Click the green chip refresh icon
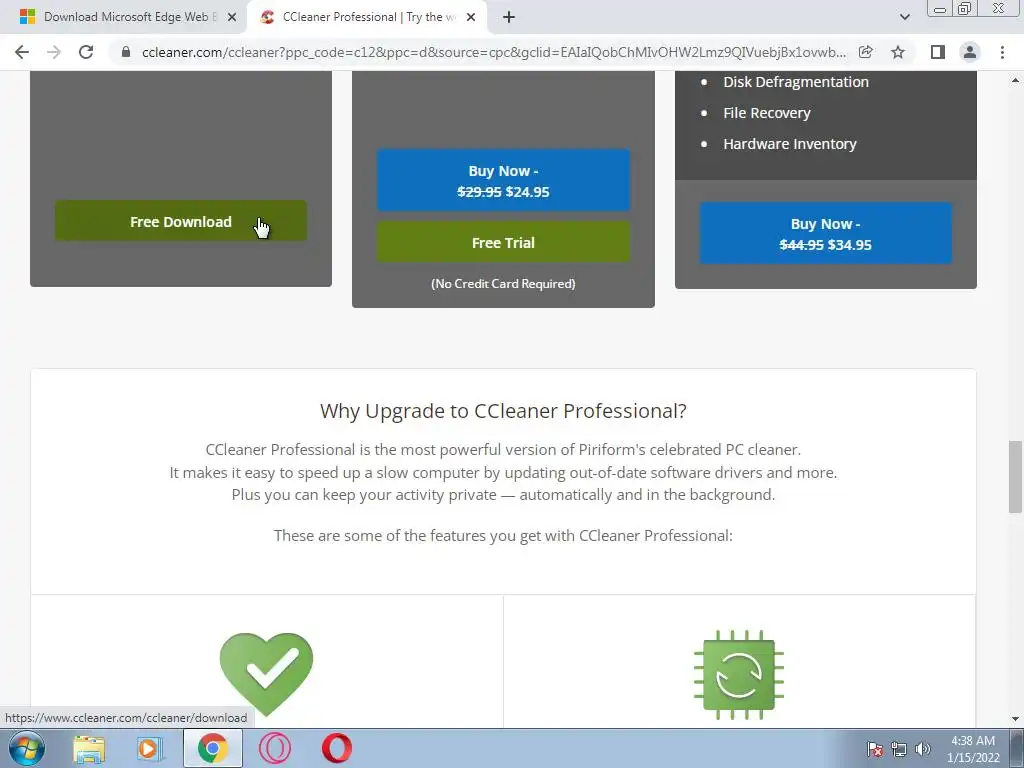1024x768 pixels. 739,675
